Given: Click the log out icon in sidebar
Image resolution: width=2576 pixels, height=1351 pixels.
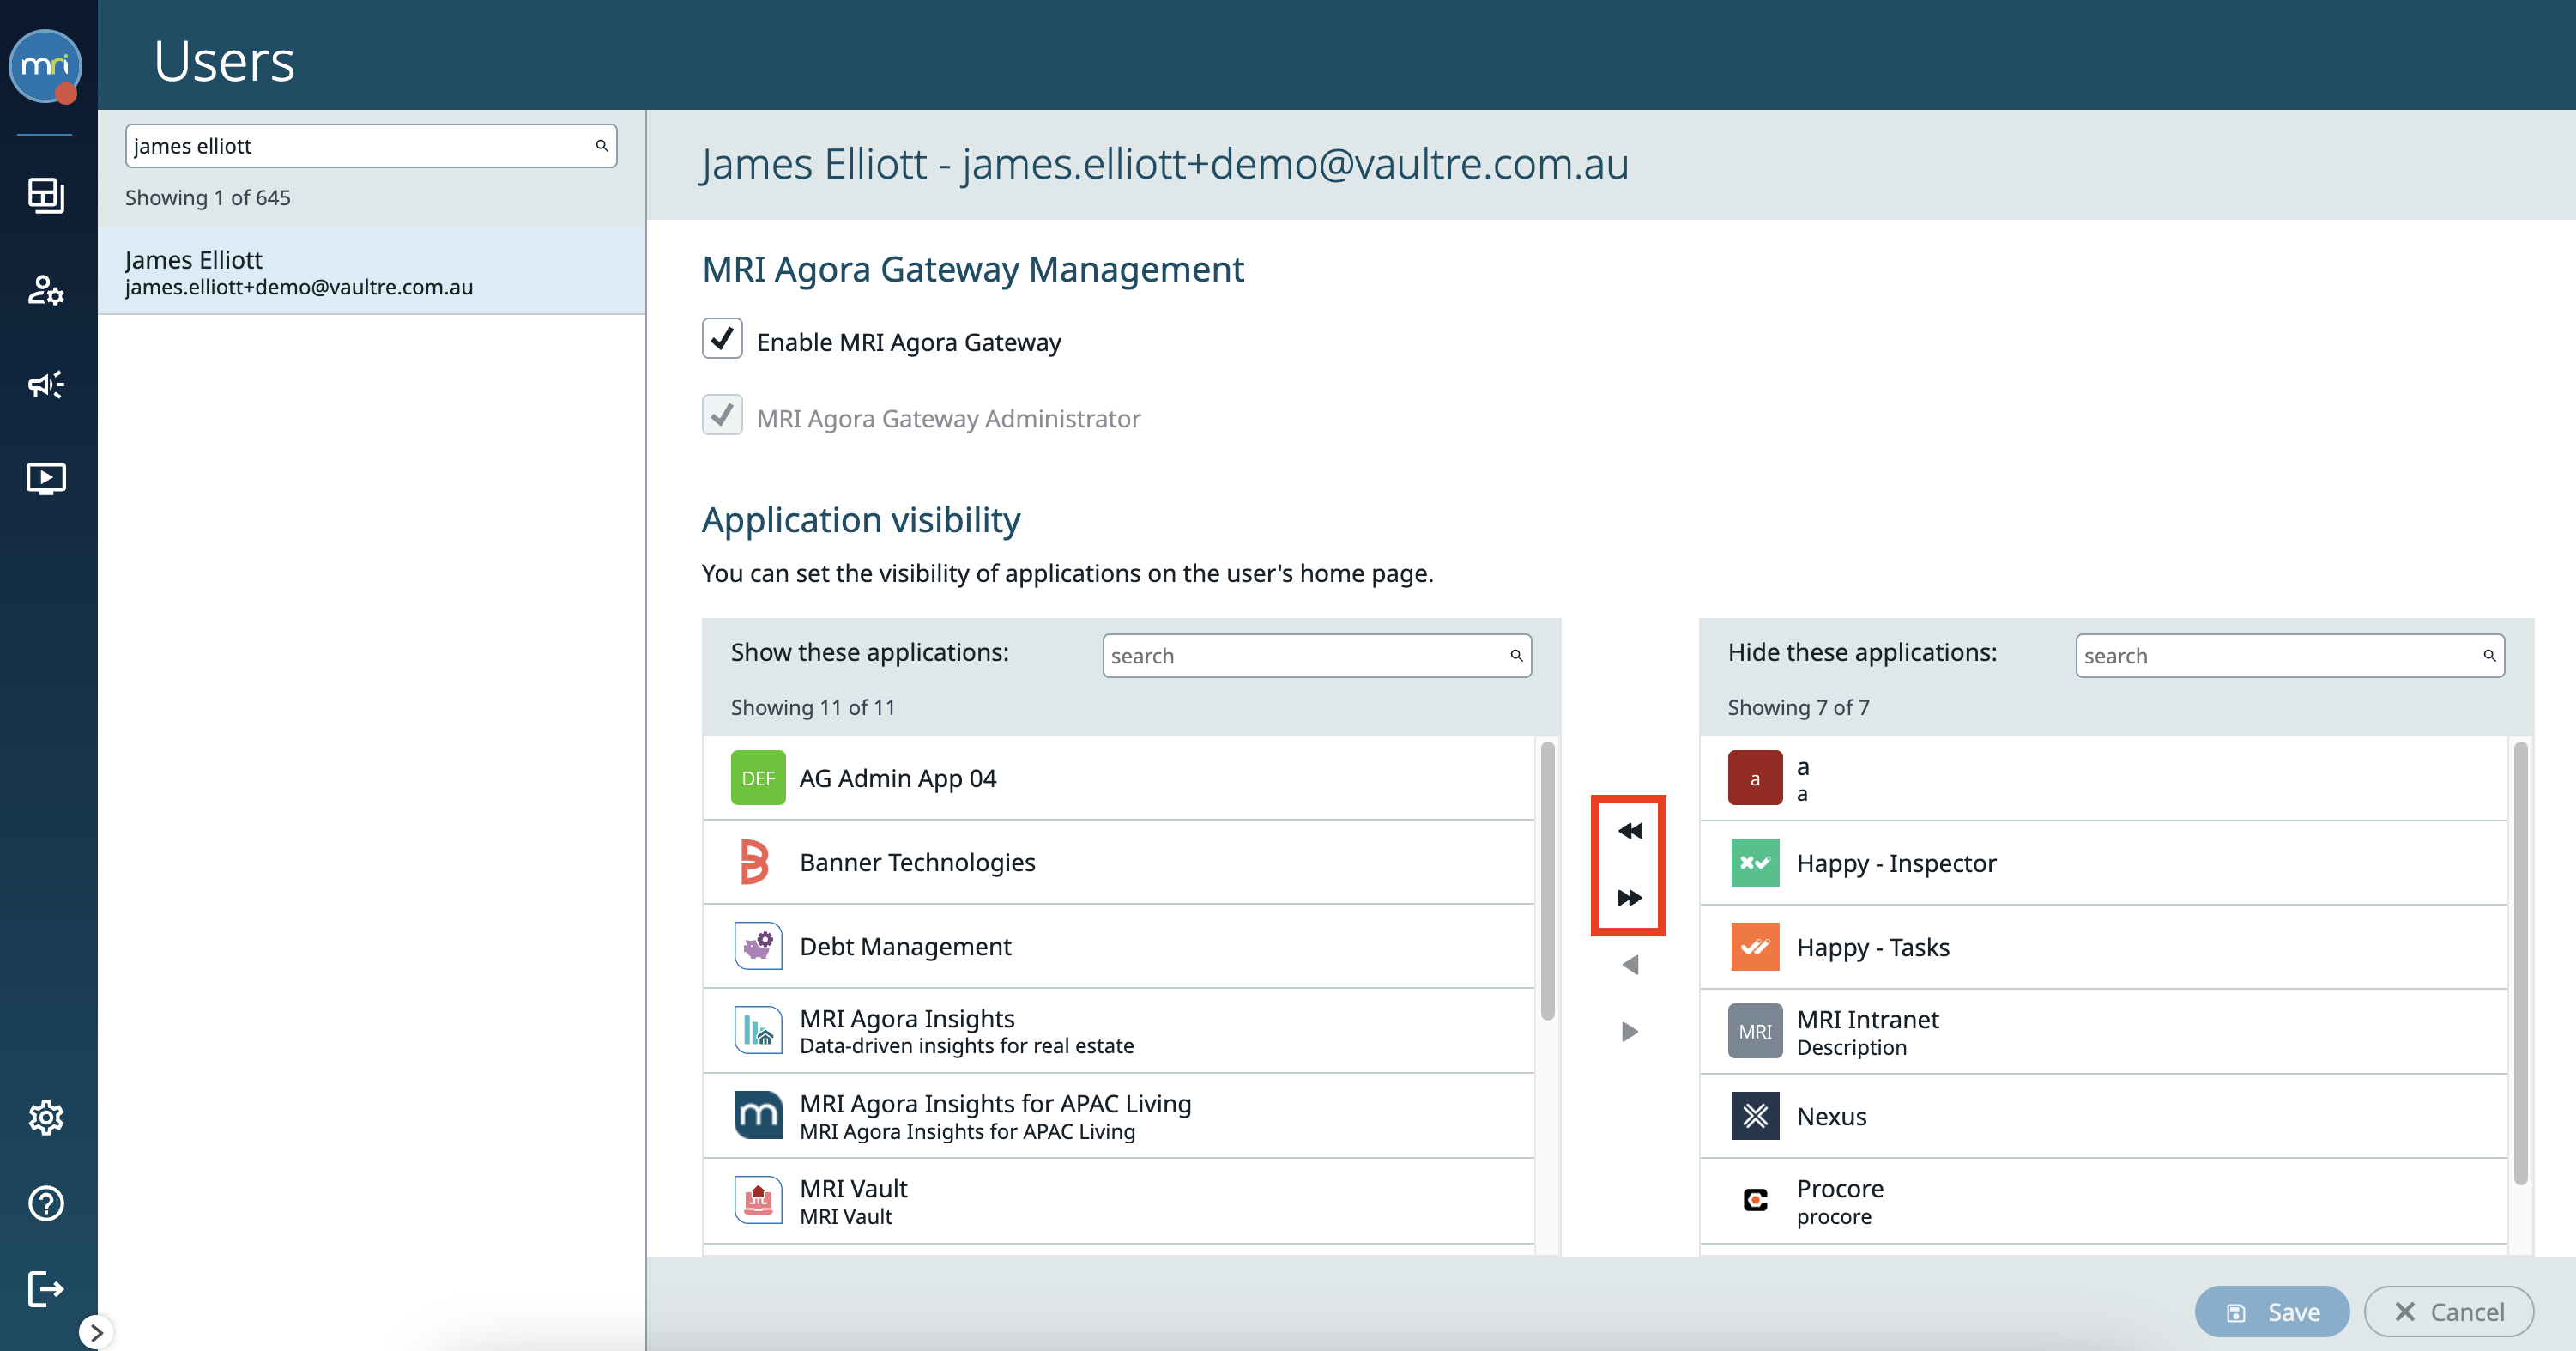Looking at the screenshot, I should (x=46, y=1289).
